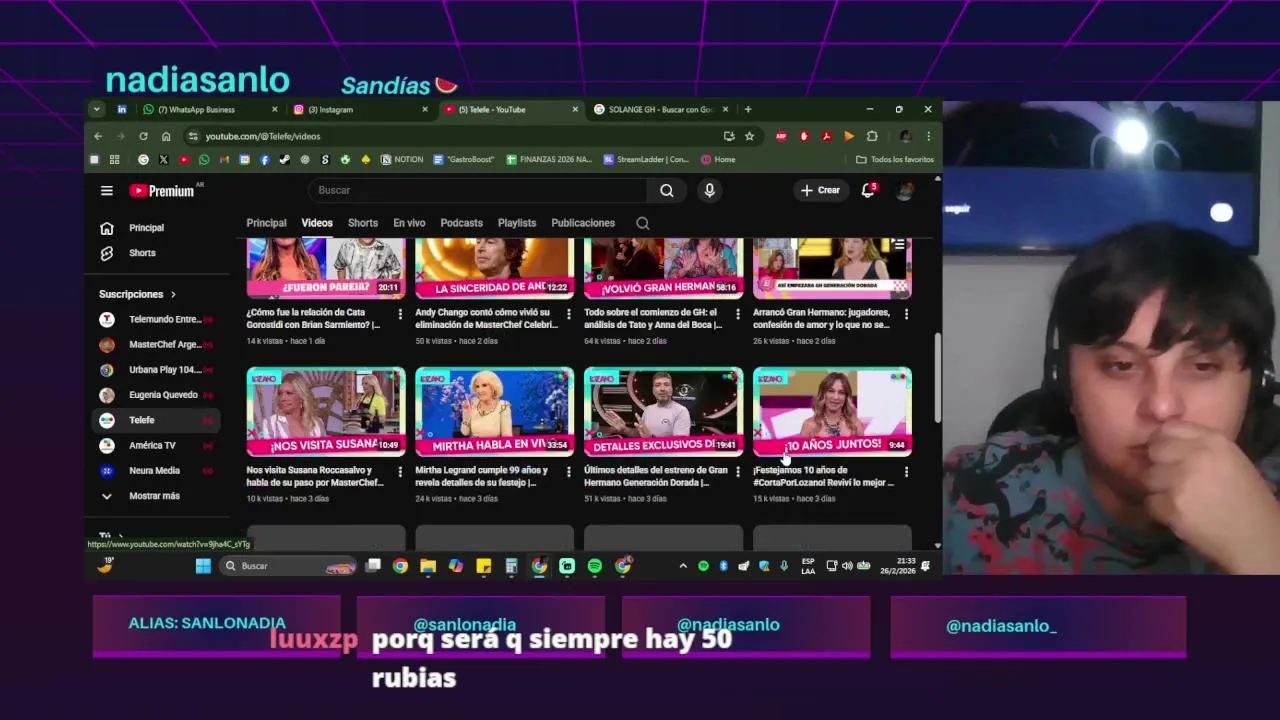Search within the Telefe channel
Viewport: 1280px width, 720px height.
(x=643, y=223)
